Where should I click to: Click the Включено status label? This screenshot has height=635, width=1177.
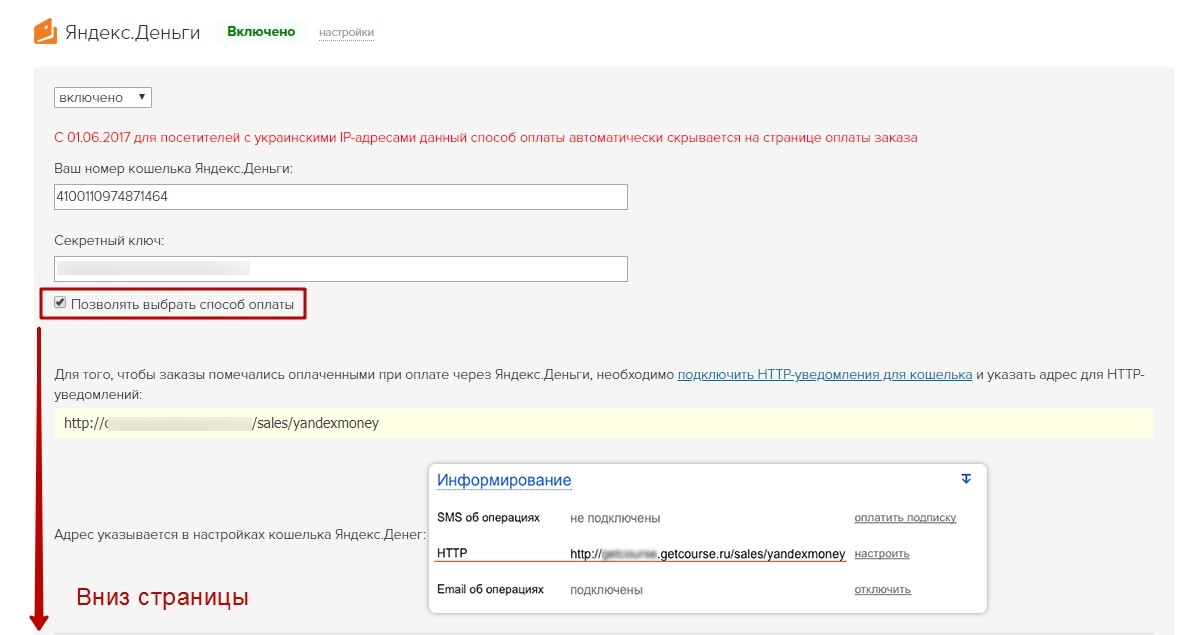tap(261, 32)
